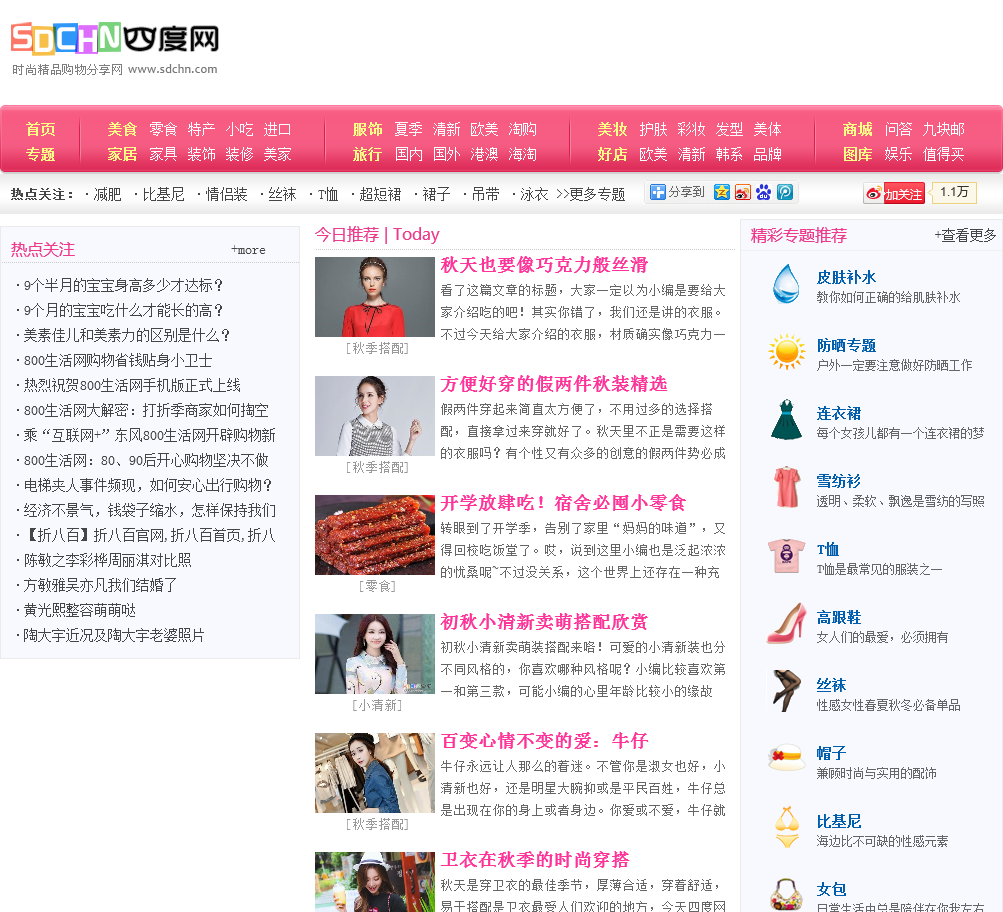This screenshot has width=1003, height=912.
Task: Open the green dress 连衣裙 icon
Action: coord(786,420)
